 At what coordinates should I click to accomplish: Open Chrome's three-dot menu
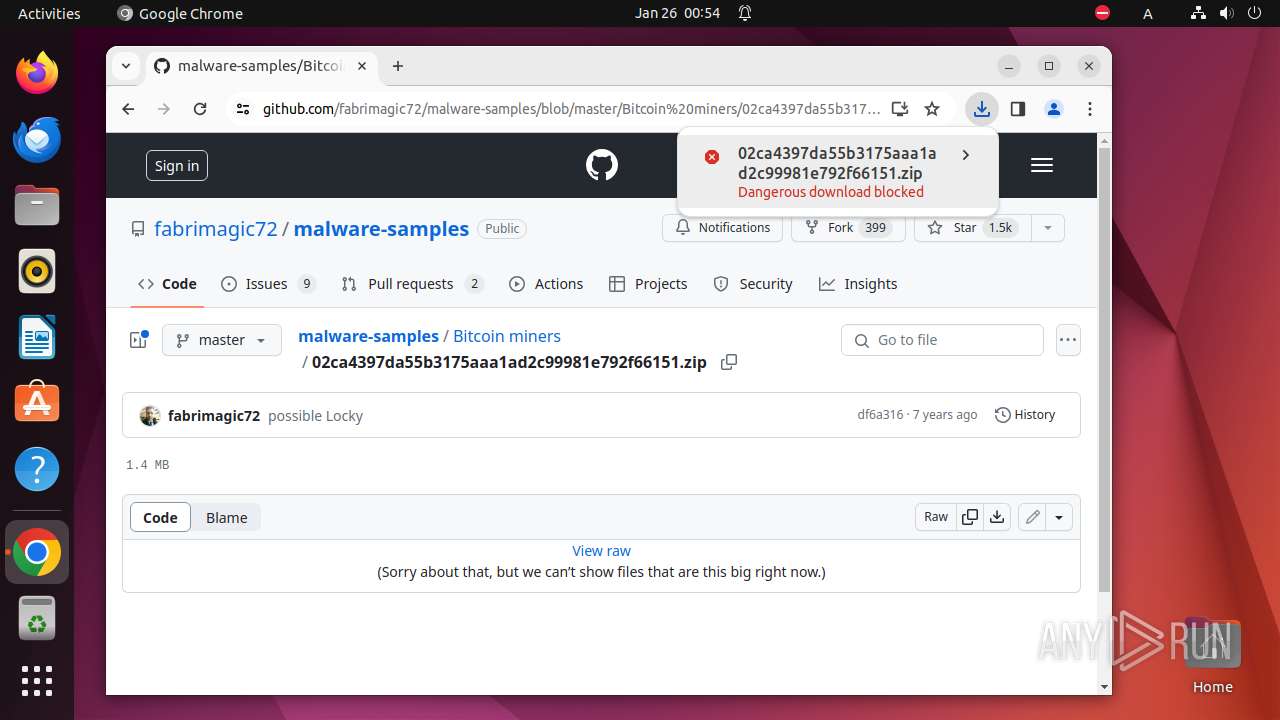click(x=1090, y=109)
